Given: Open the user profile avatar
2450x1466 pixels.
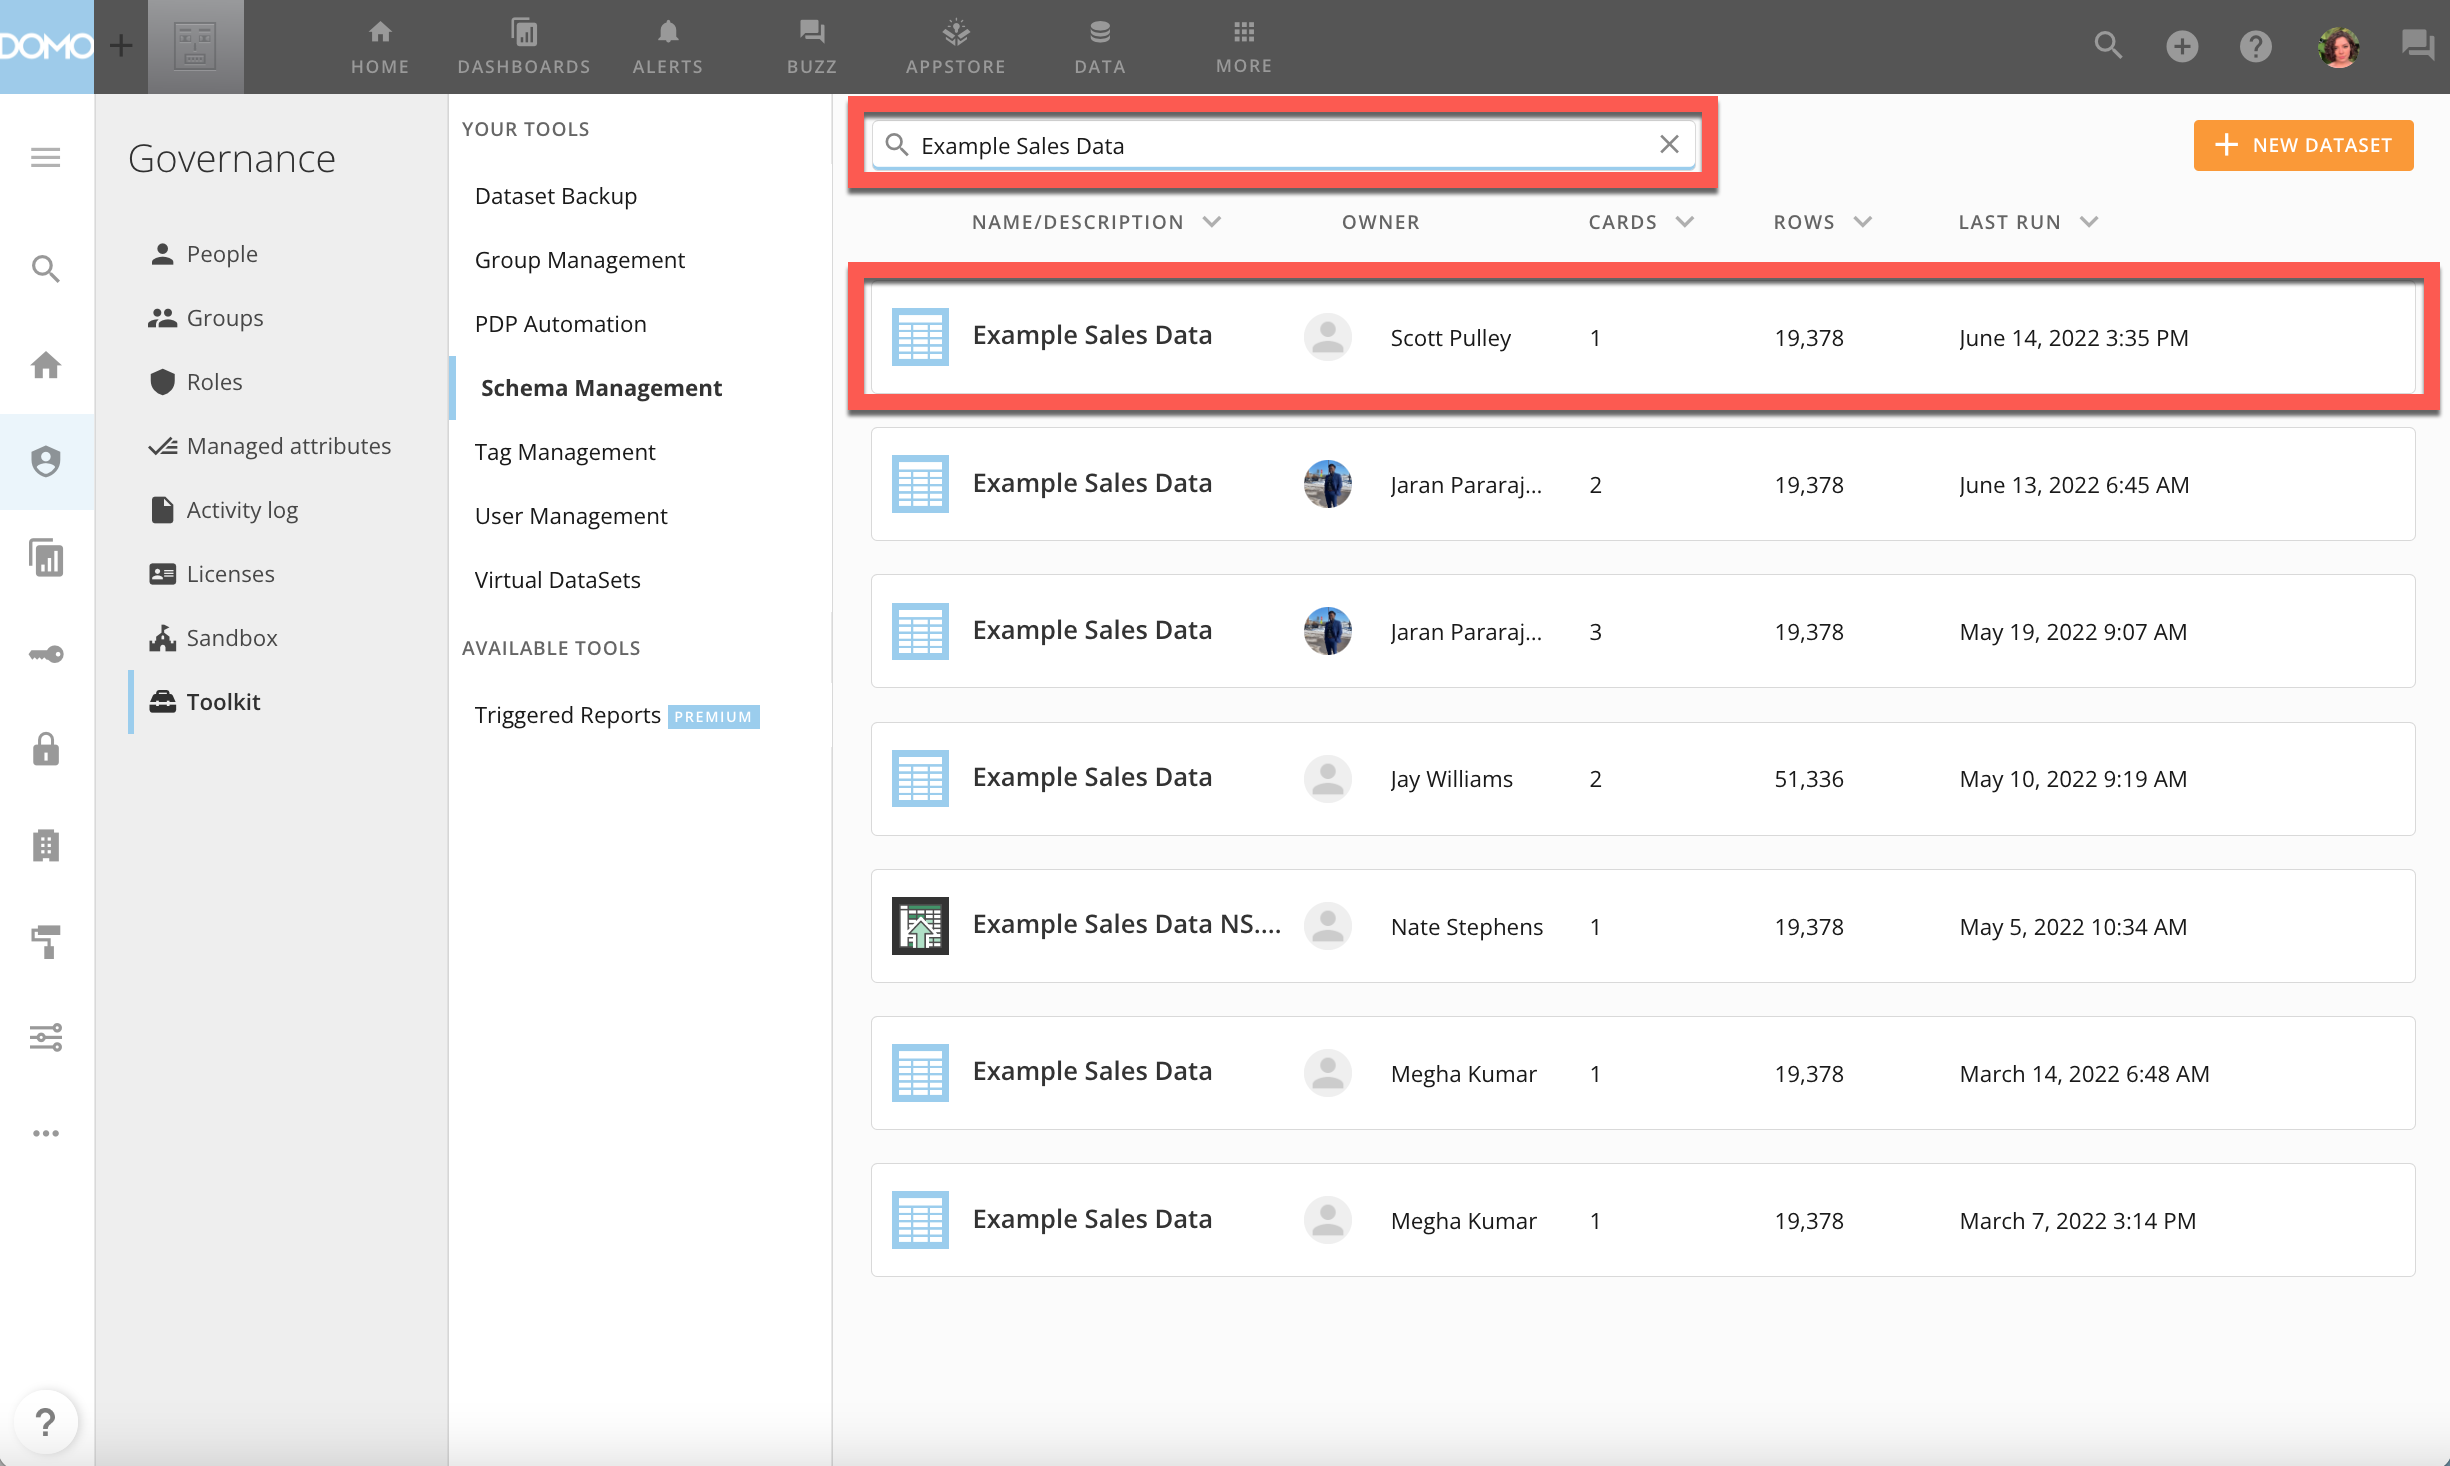Looking at the screenshot, I should click(x=2338, y=46).
